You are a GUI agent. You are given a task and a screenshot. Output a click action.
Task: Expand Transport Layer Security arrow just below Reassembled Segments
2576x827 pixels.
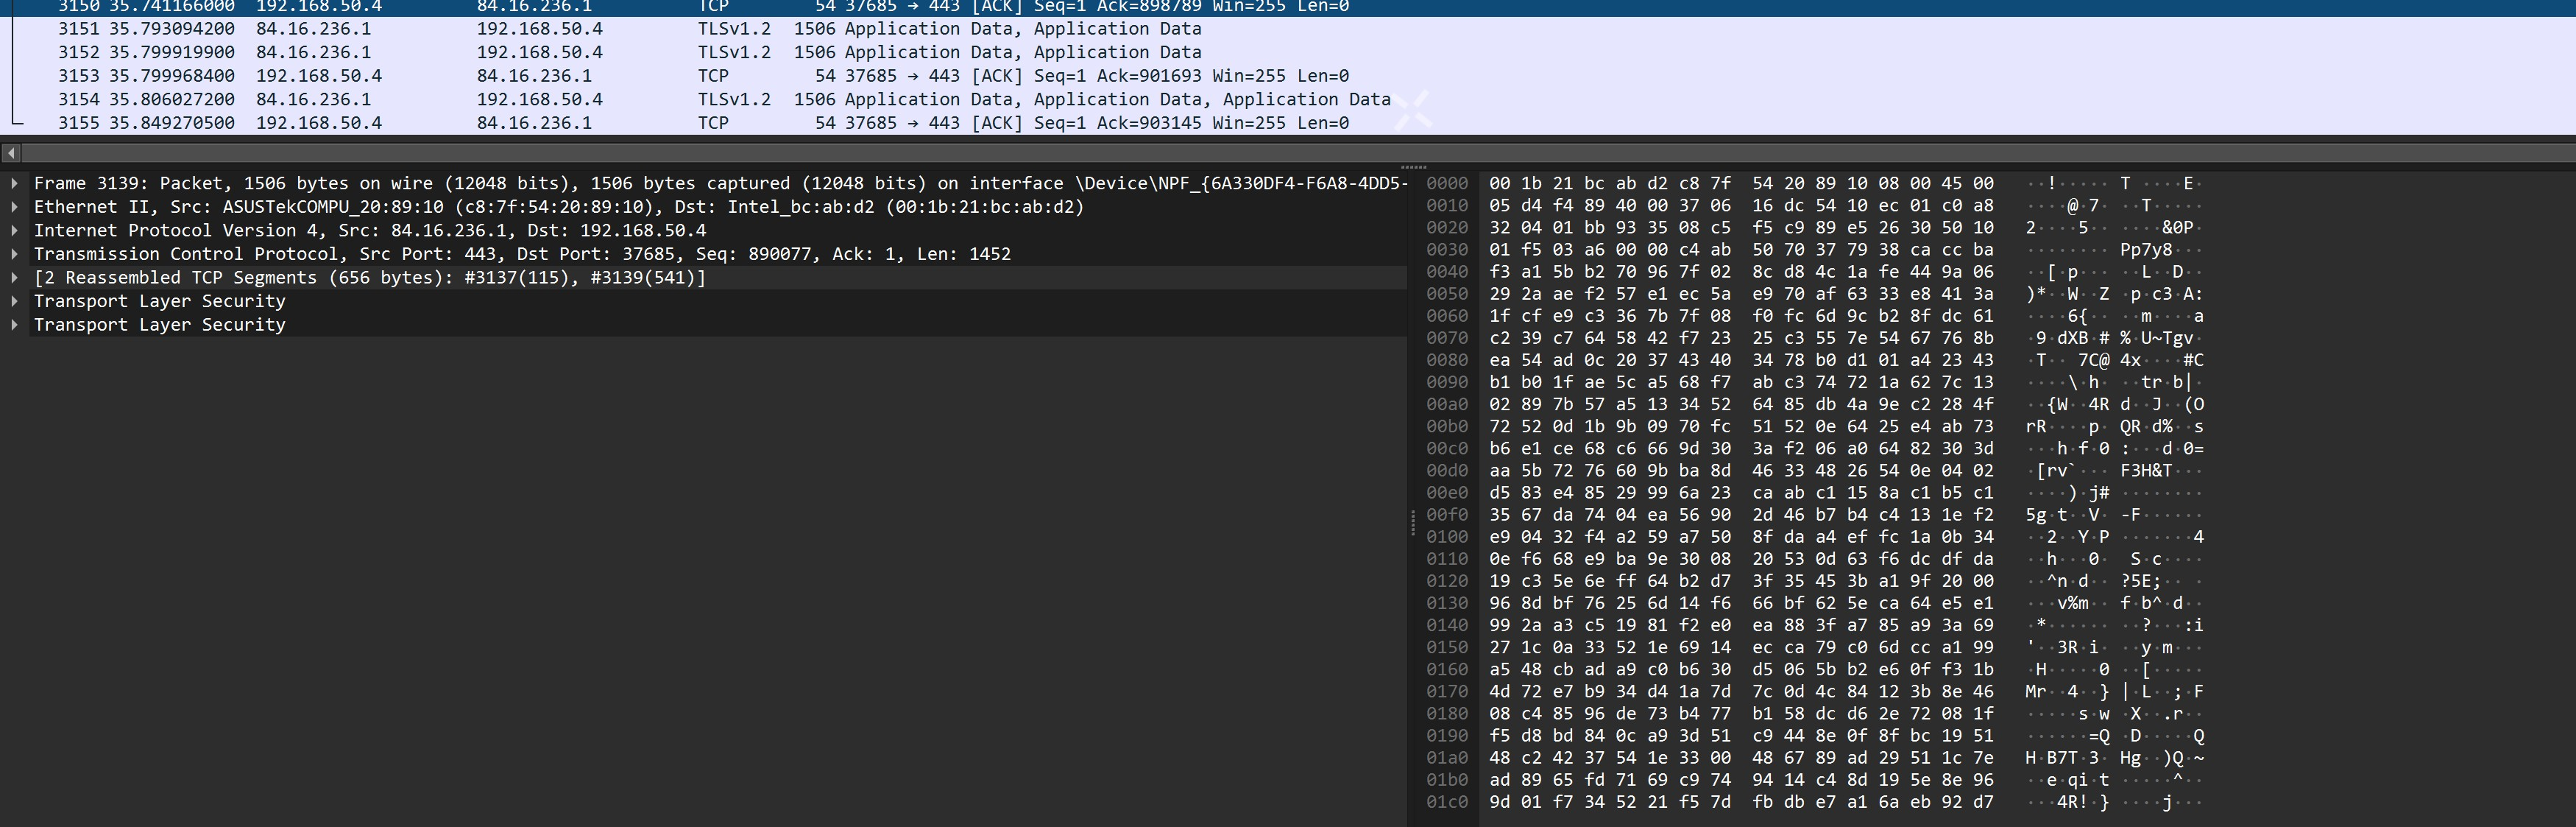[x=14, y=301]
